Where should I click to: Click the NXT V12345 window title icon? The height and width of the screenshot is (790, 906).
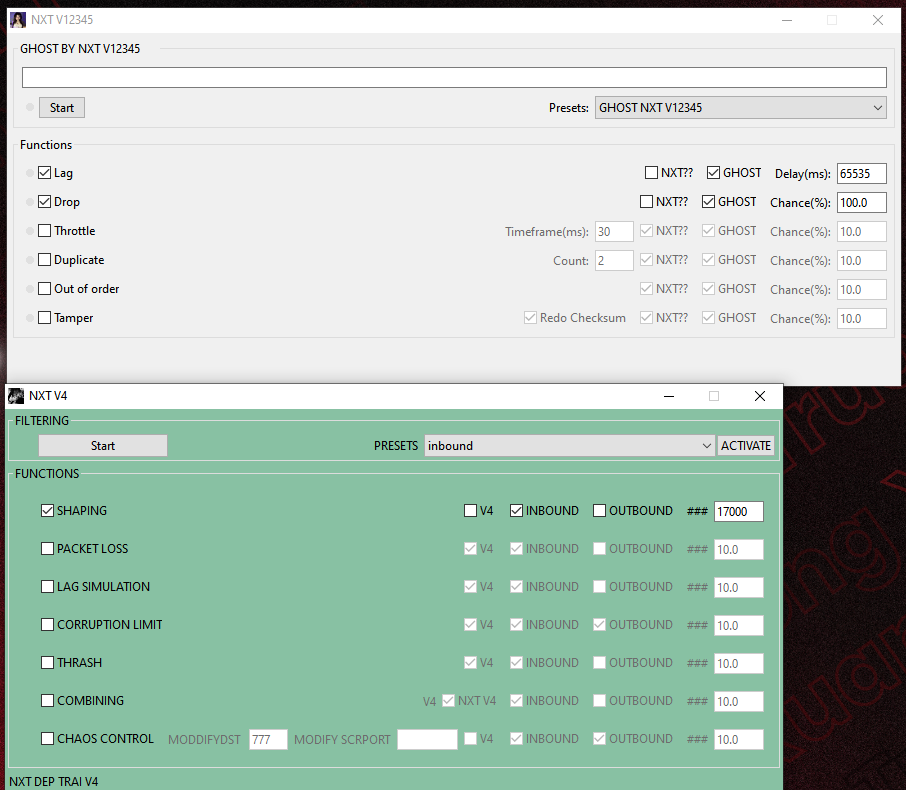tap(18, 20)
